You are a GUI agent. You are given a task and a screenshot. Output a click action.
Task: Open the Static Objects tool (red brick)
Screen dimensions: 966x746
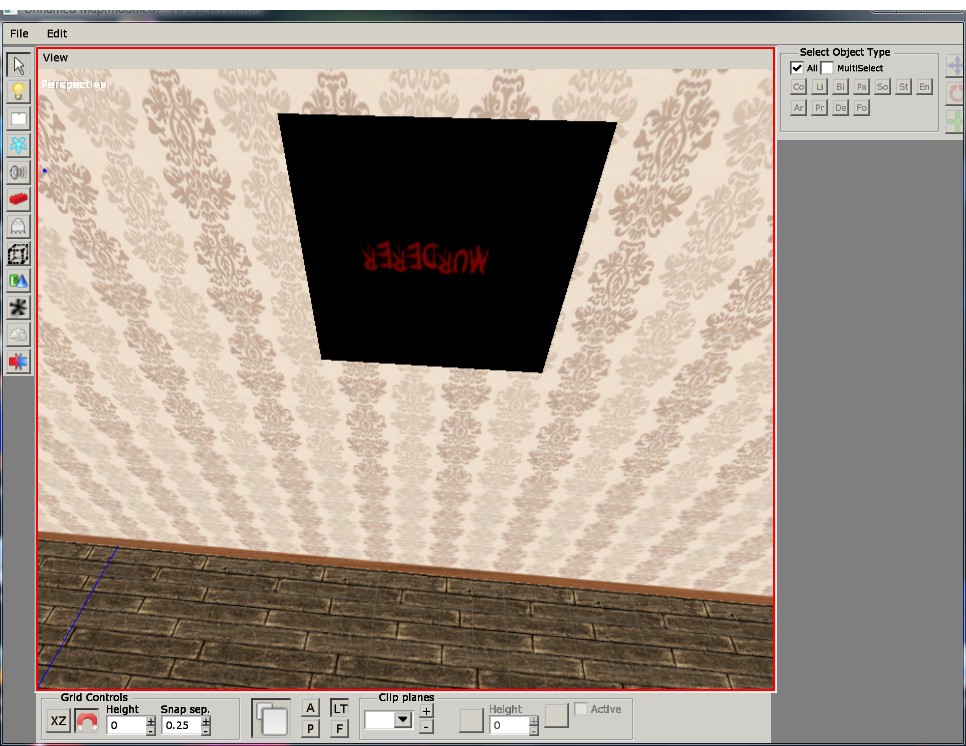[18, 200]
